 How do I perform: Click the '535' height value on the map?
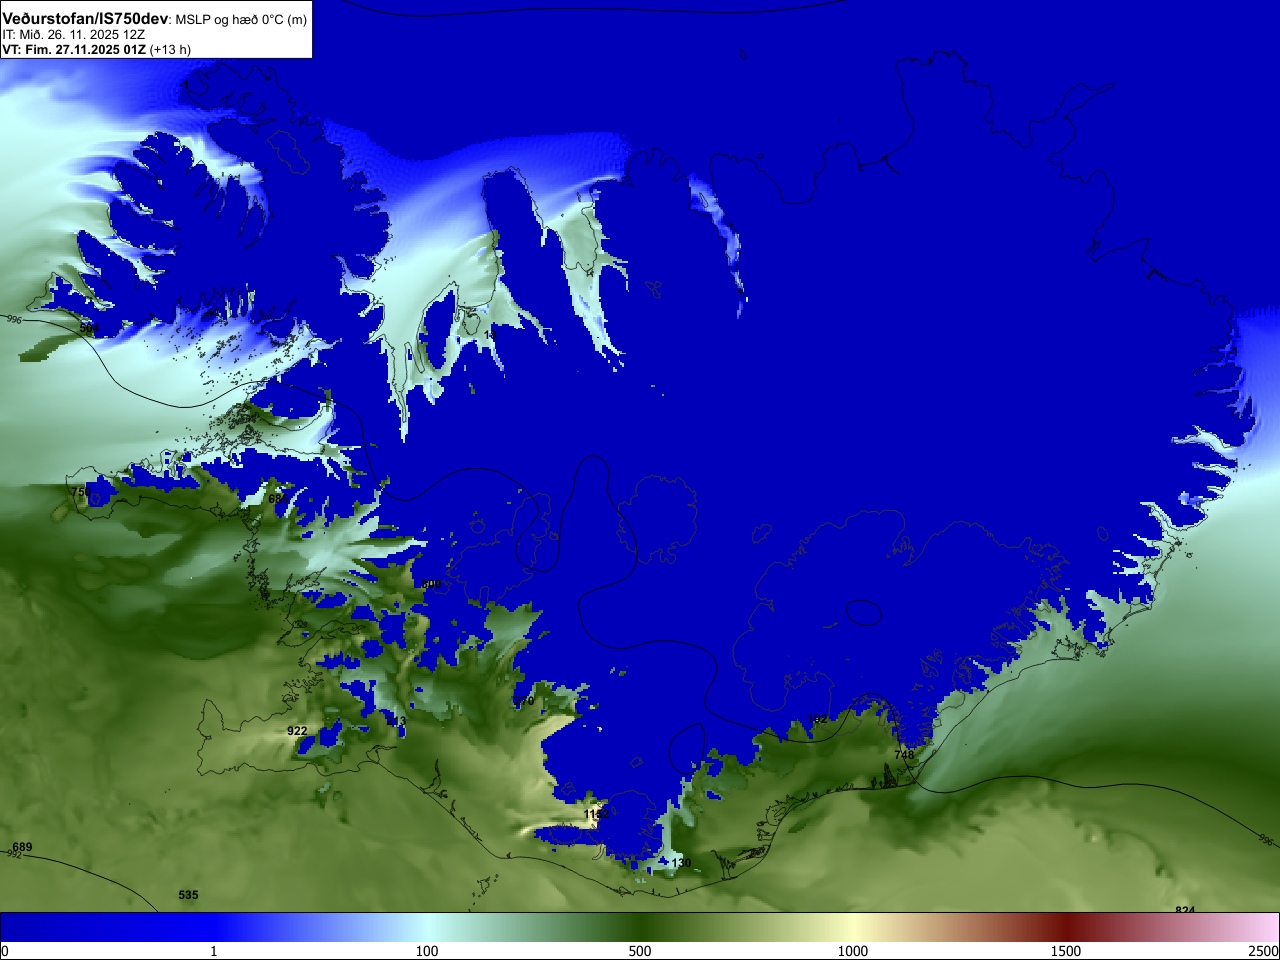point(188,895)
